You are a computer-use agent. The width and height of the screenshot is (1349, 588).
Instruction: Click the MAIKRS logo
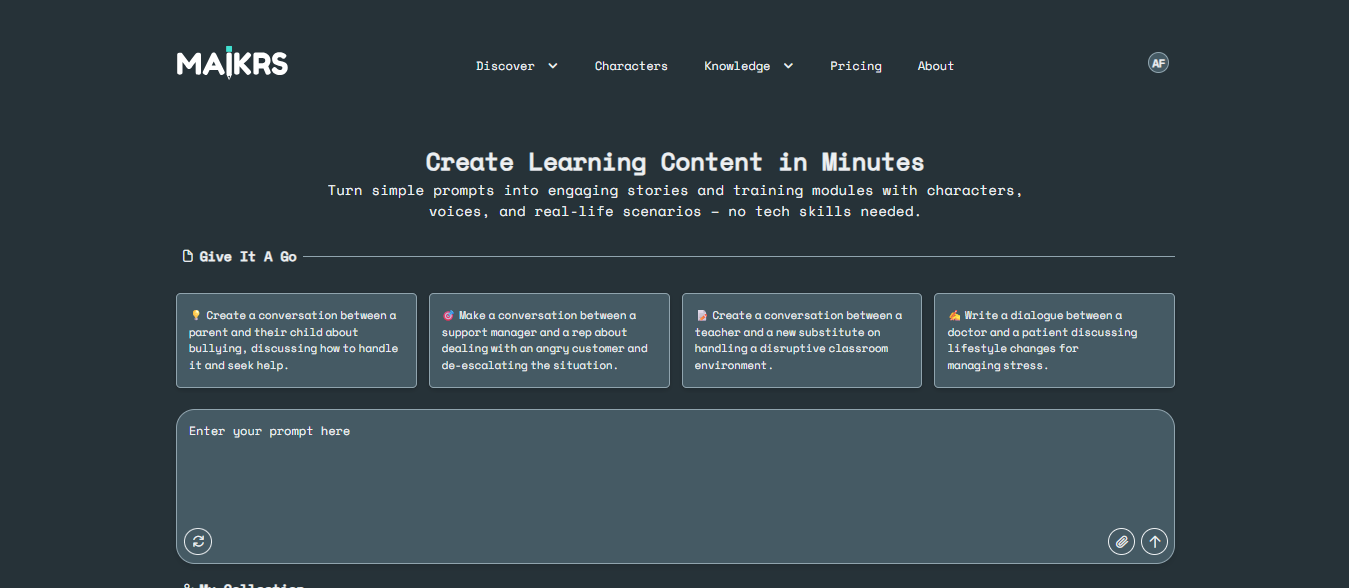click(x=232, y=63)
